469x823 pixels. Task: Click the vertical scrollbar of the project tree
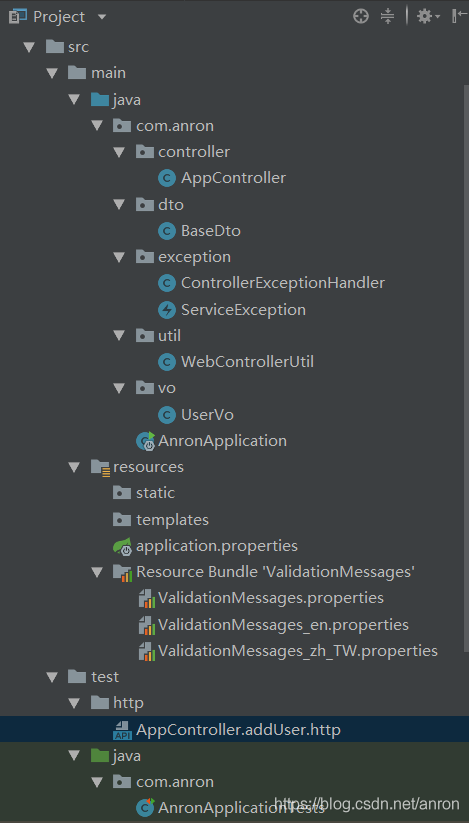(466, 367)
